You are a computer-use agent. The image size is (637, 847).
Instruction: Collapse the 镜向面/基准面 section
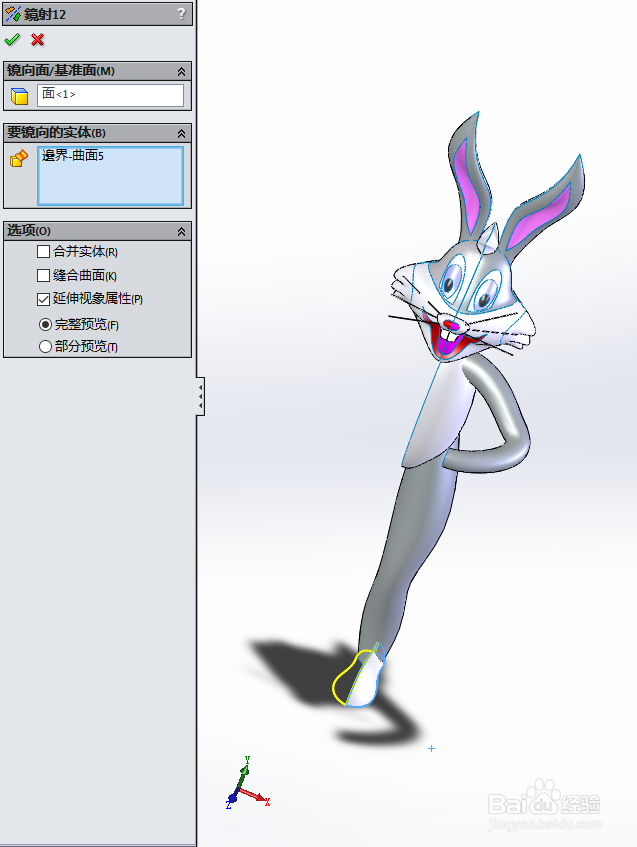(182, 71)
